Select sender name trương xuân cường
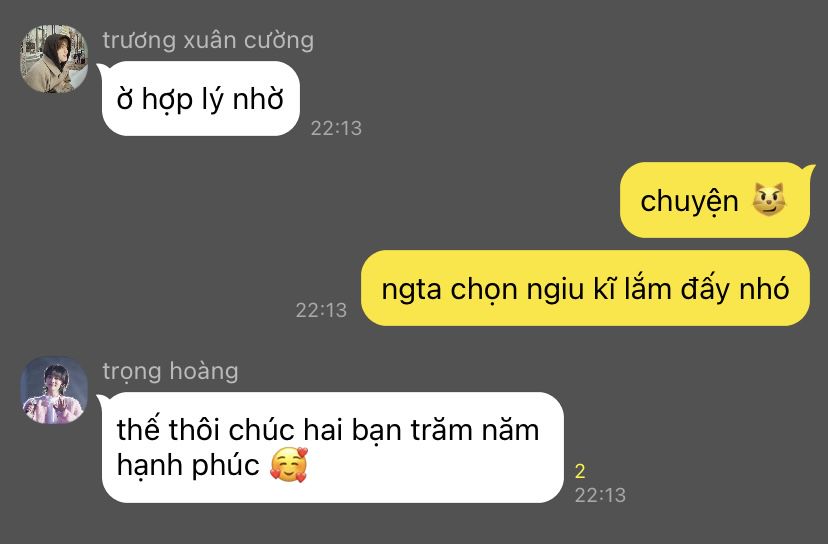This screenshot has height=544, width=828. [x=208, y=41]
